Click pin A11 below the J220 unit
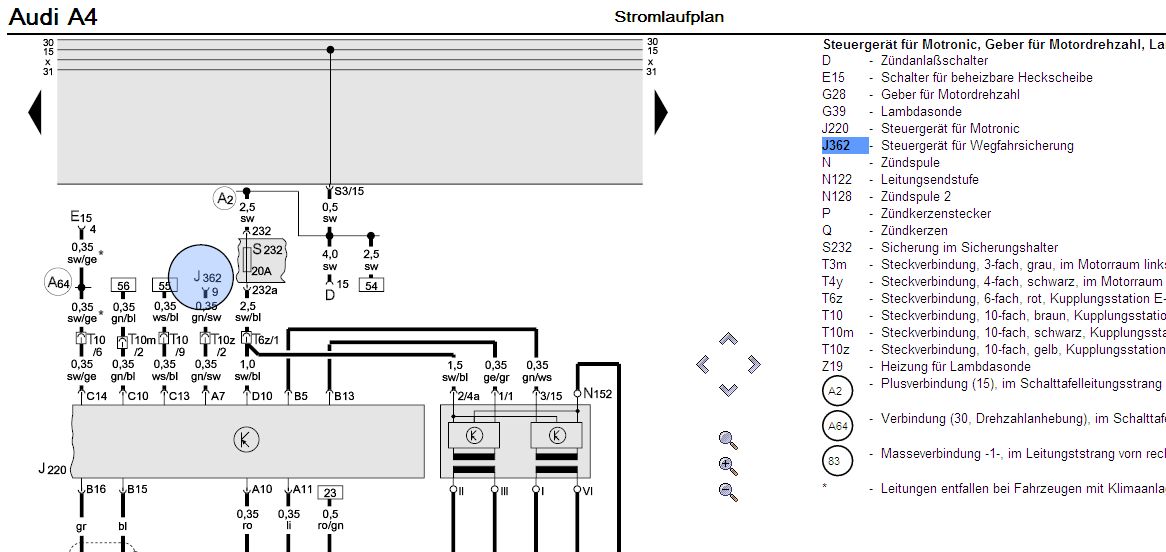Screen dimensions: 1166x552 pyautogui.click(x=303, y=489)
